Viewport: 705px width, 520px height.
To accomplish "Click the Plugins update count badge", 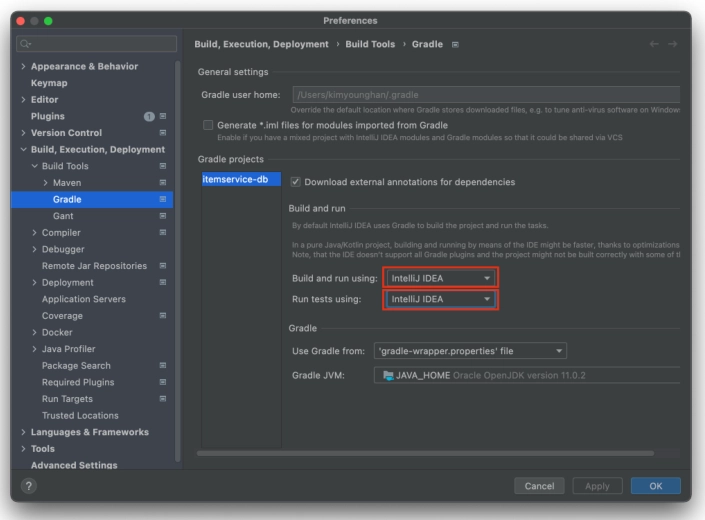I will (x=149, y=116).
